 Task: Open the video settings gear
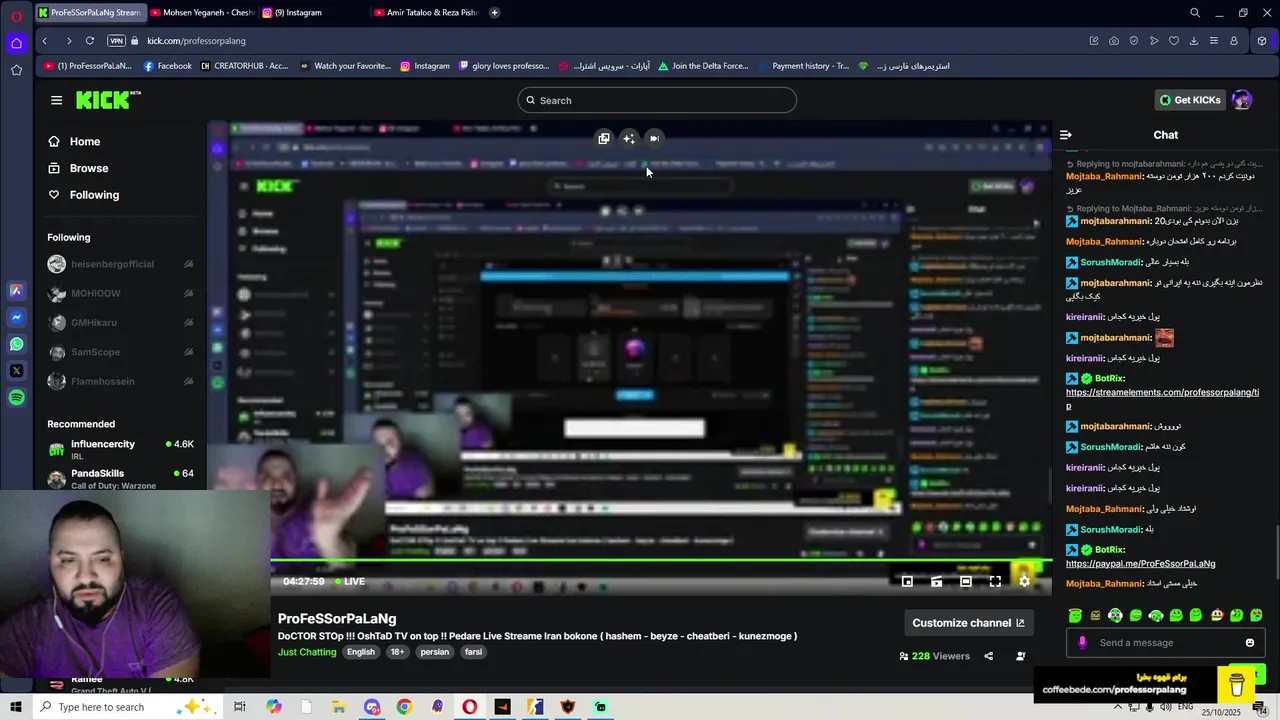1024,581
